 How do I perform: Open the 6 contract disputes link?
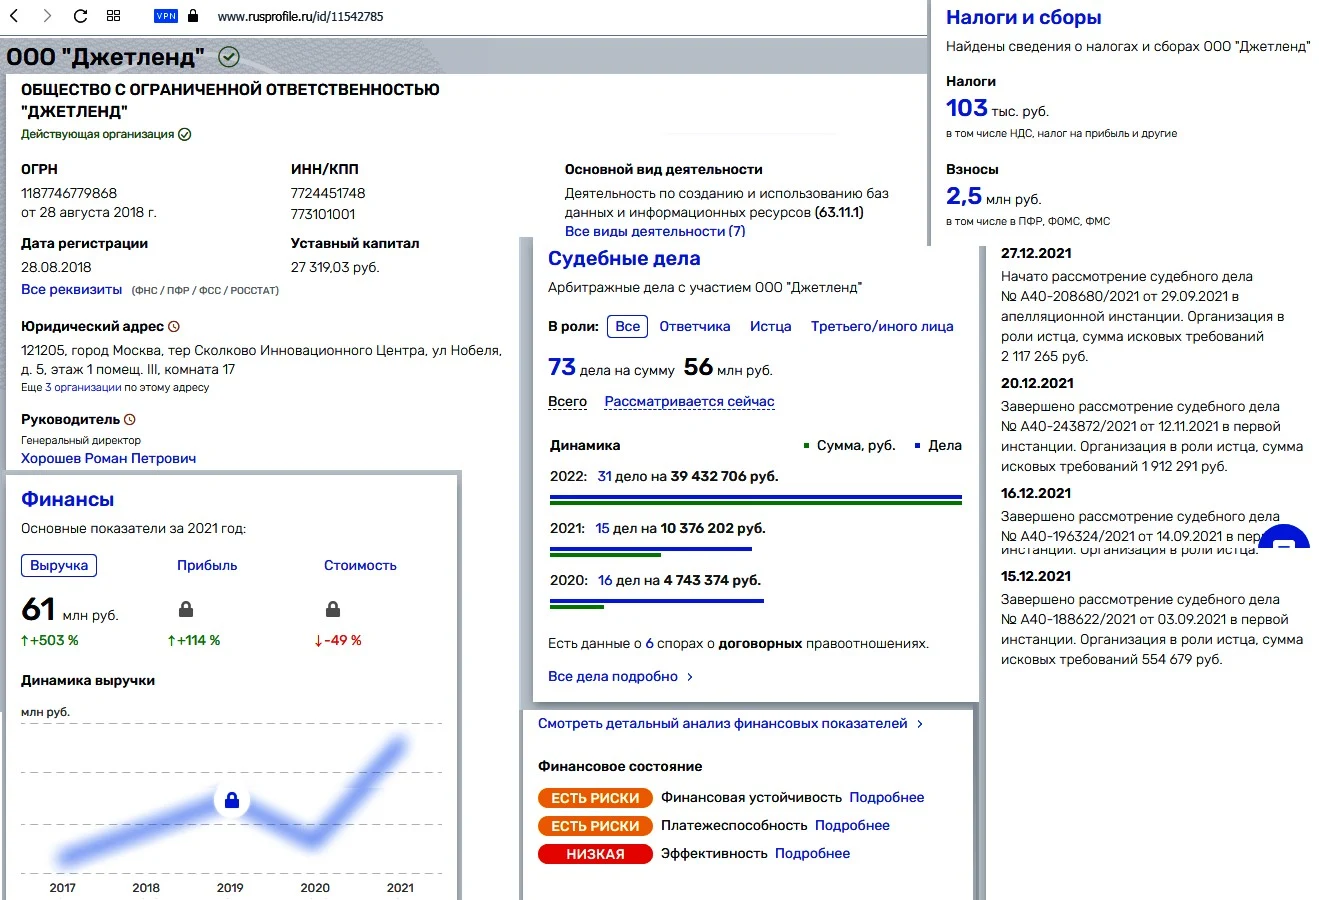tap(650, 644)
